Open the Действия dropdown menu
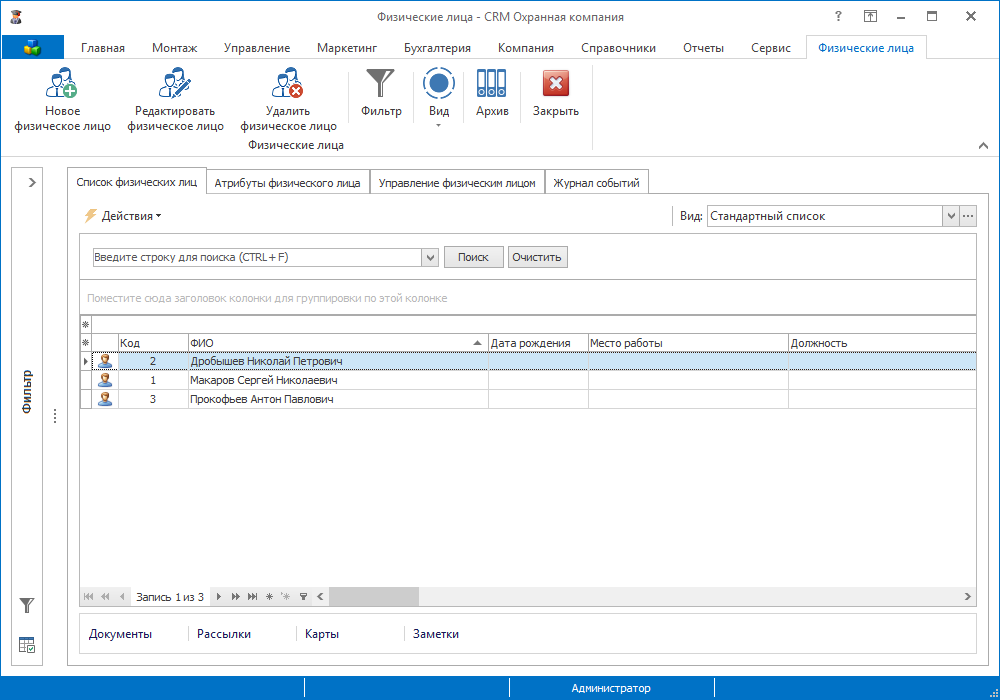 (131, 215)
